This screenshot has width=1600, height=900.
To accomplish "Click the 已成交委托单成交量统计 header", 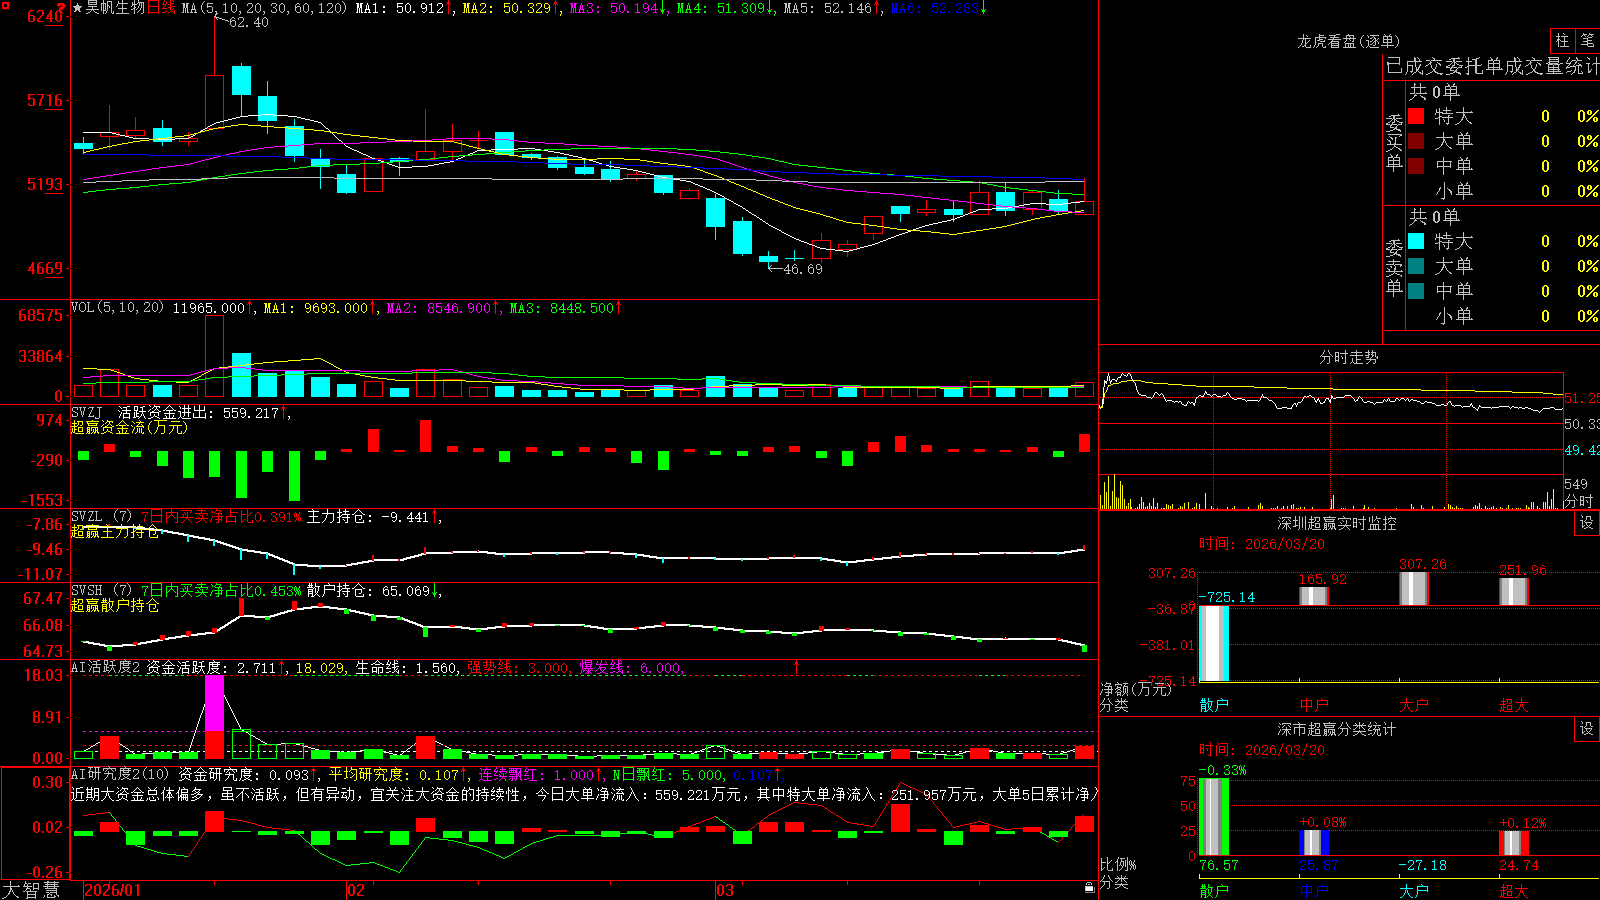I will pos(1492,66).
